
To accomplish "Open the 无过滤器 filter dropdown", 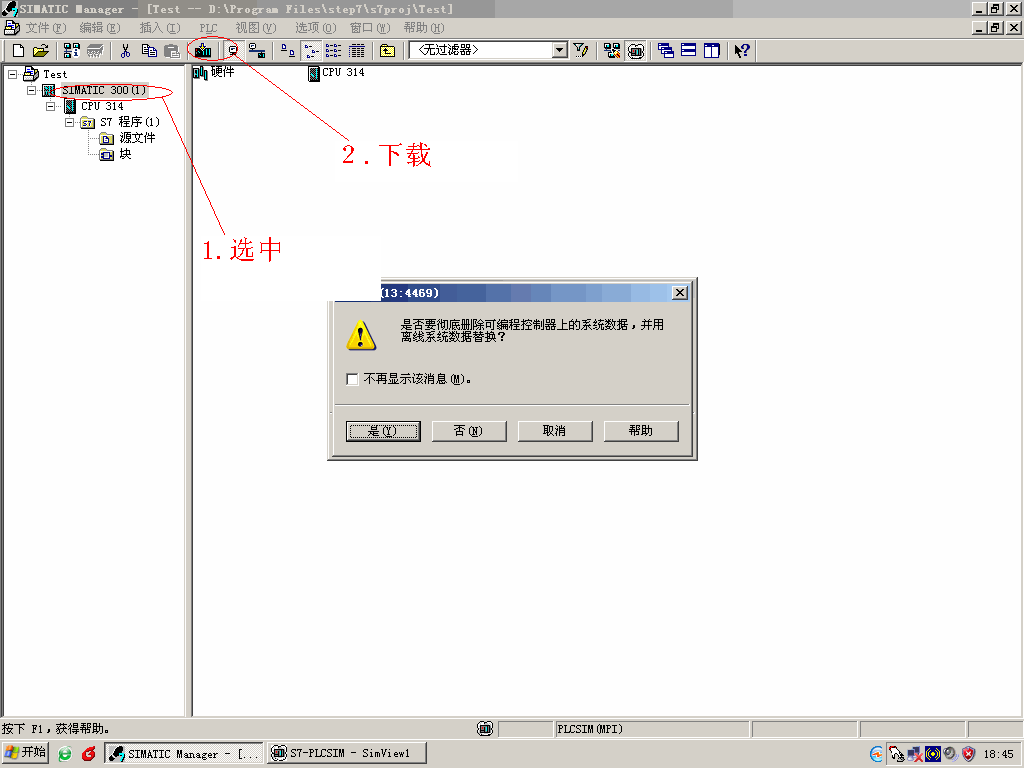I will 559,50.
